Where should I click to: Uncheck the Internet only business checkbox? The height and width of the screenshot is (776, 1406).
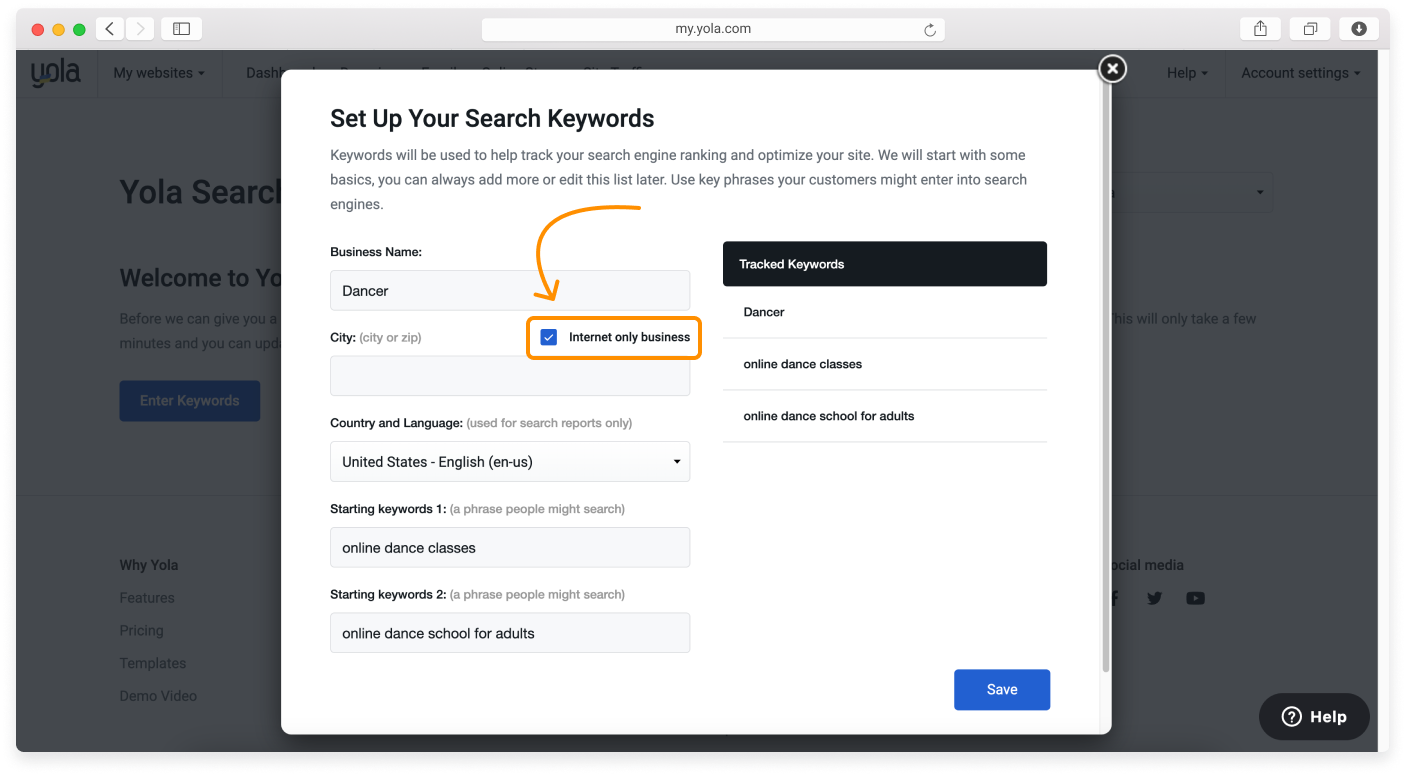click(x=549, y=337)
